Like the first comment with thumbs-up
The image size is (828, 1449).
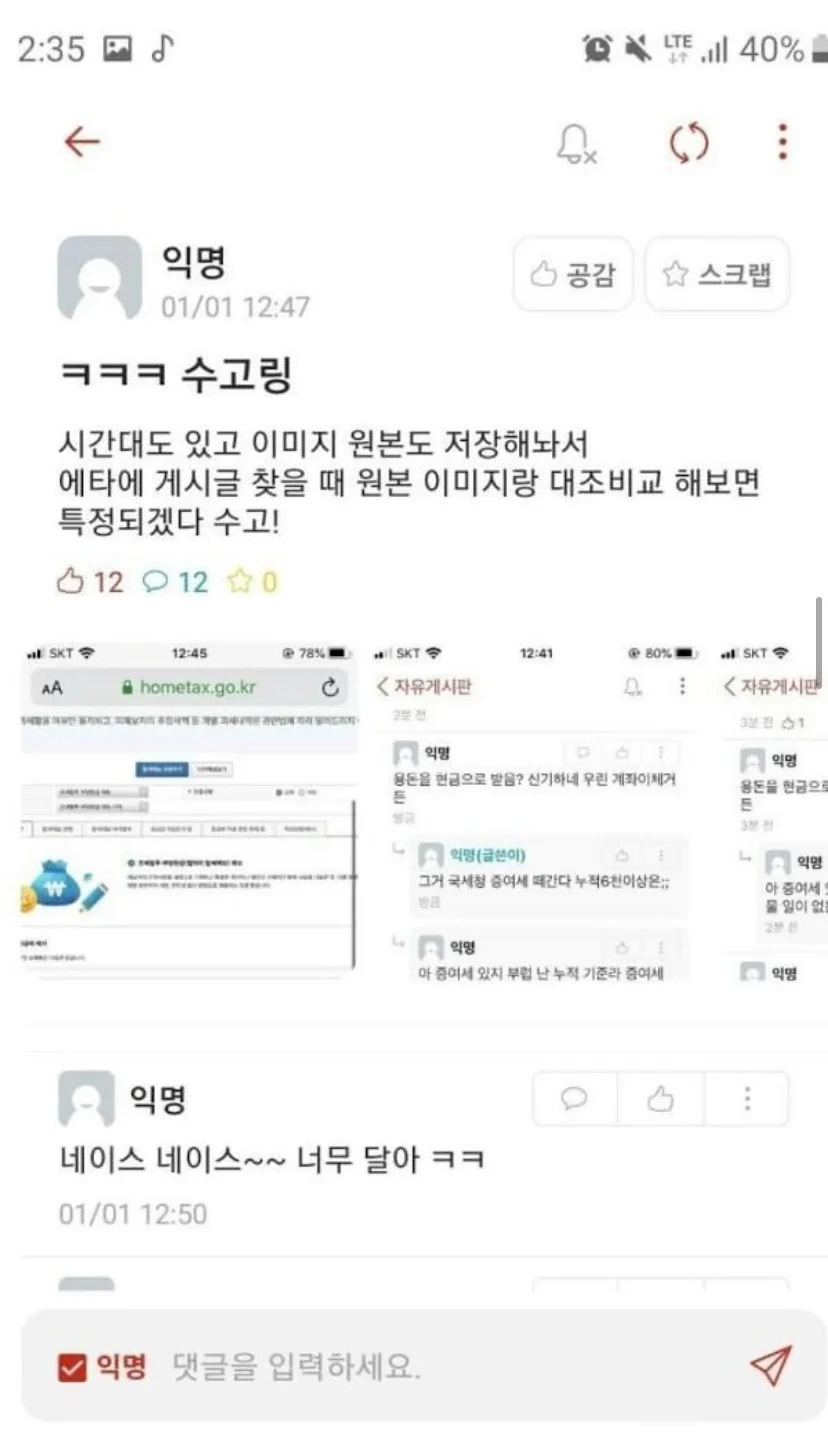point(661,1100)
